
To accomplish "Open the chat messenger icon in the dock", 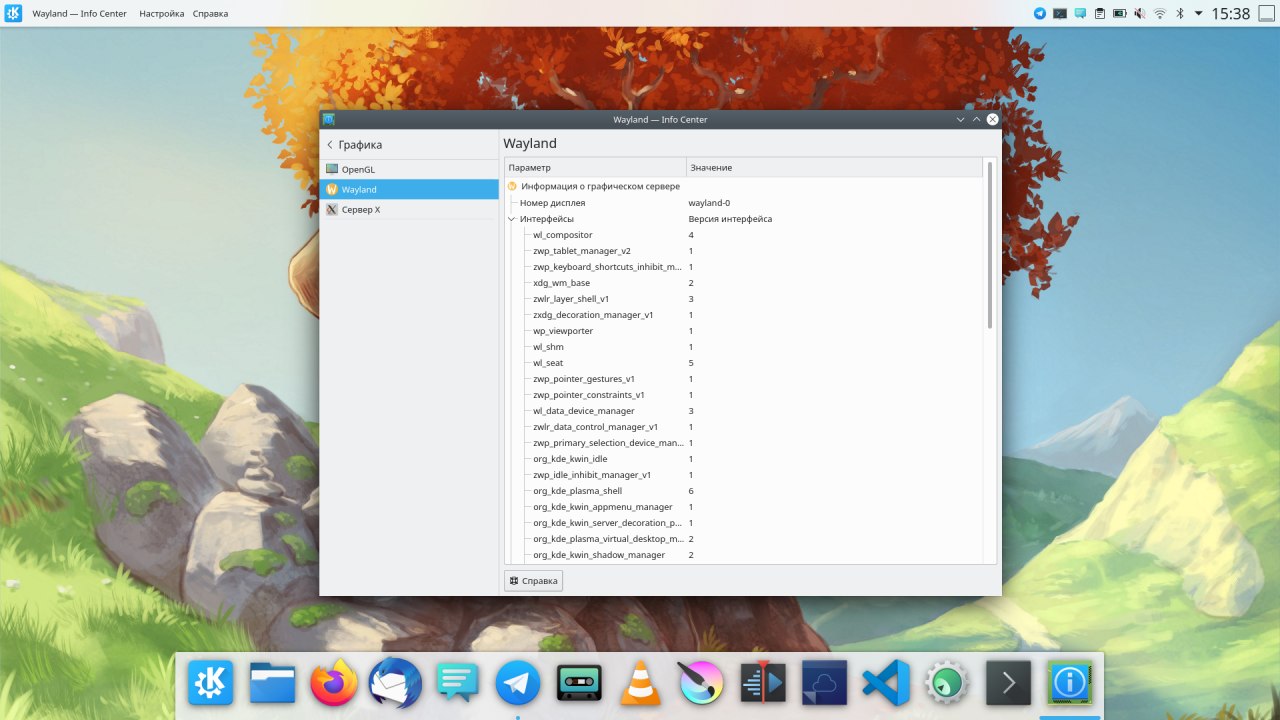I will pos(457,683).
